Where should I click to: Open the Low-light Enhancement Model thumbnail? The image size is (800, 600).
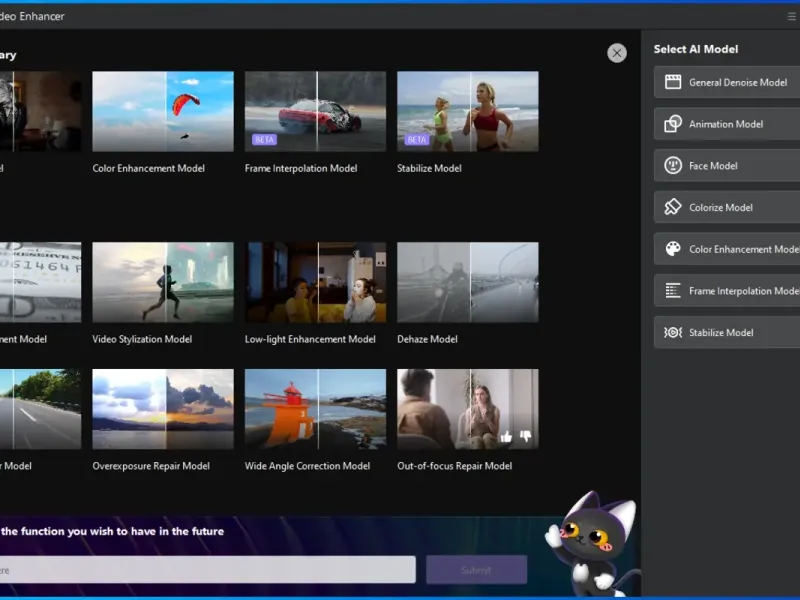(x=315, y=282)
